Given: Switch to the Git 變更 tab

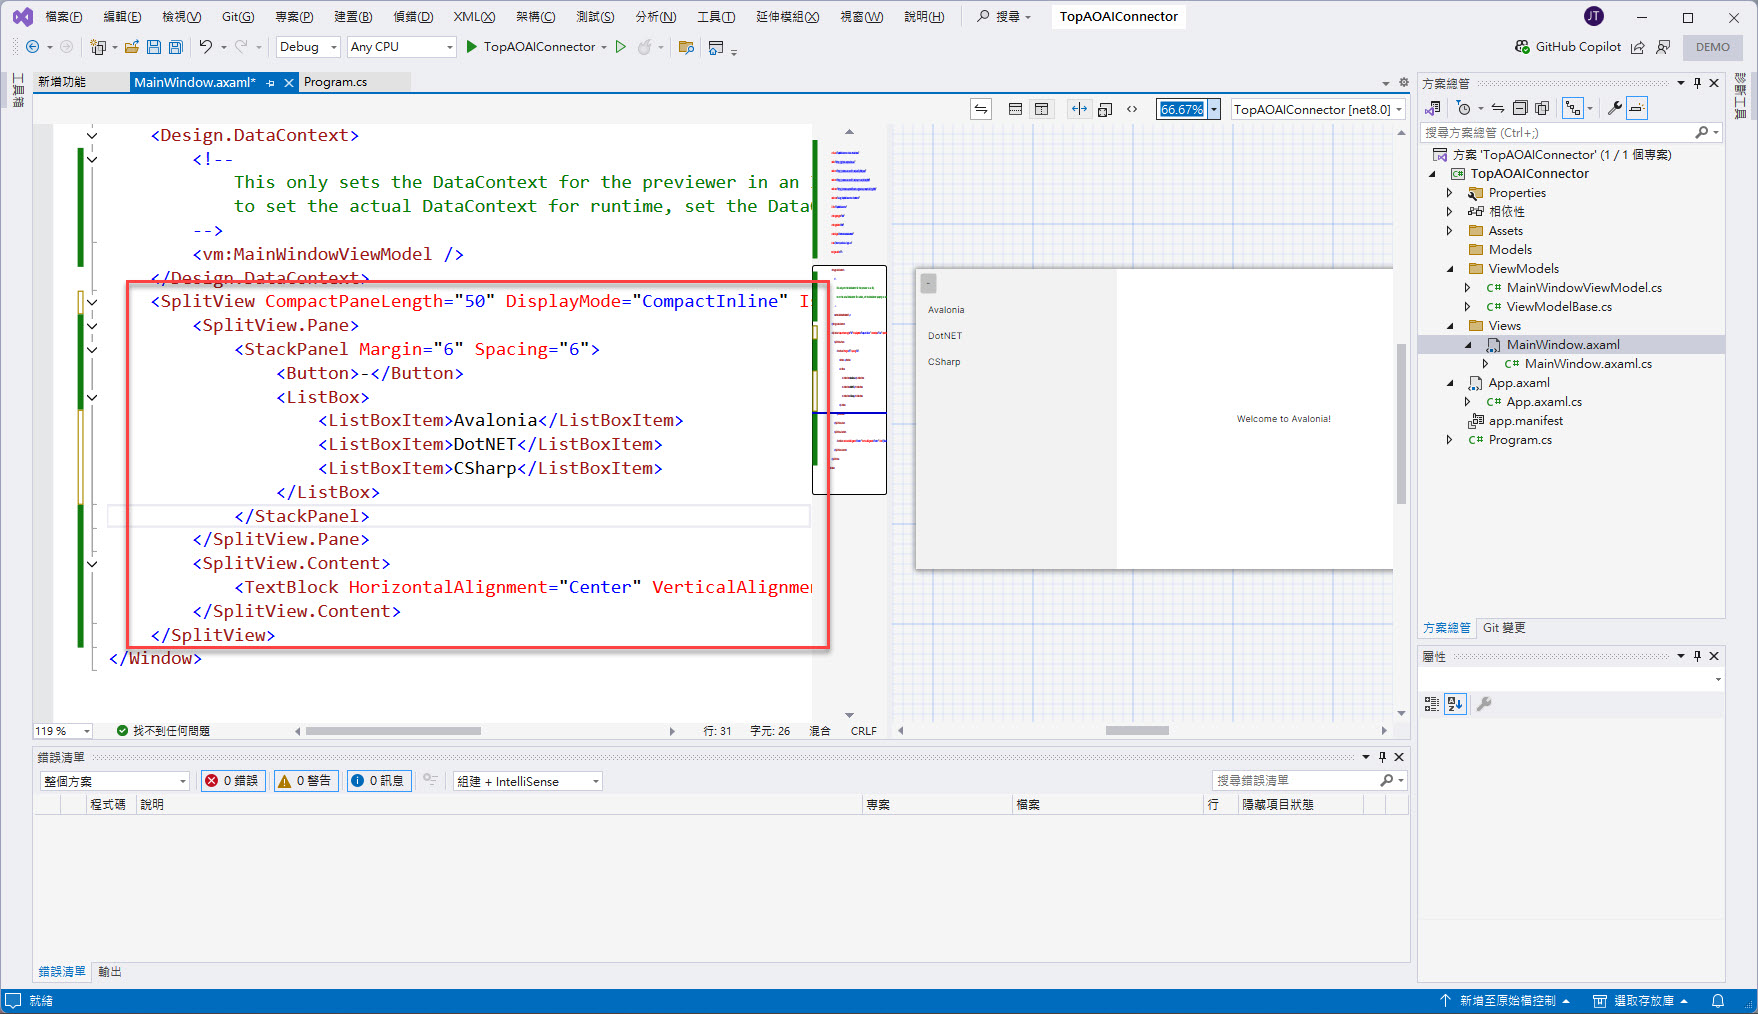Looking at the screenshot, I should pyautogui.click(x=1504, y=628).
